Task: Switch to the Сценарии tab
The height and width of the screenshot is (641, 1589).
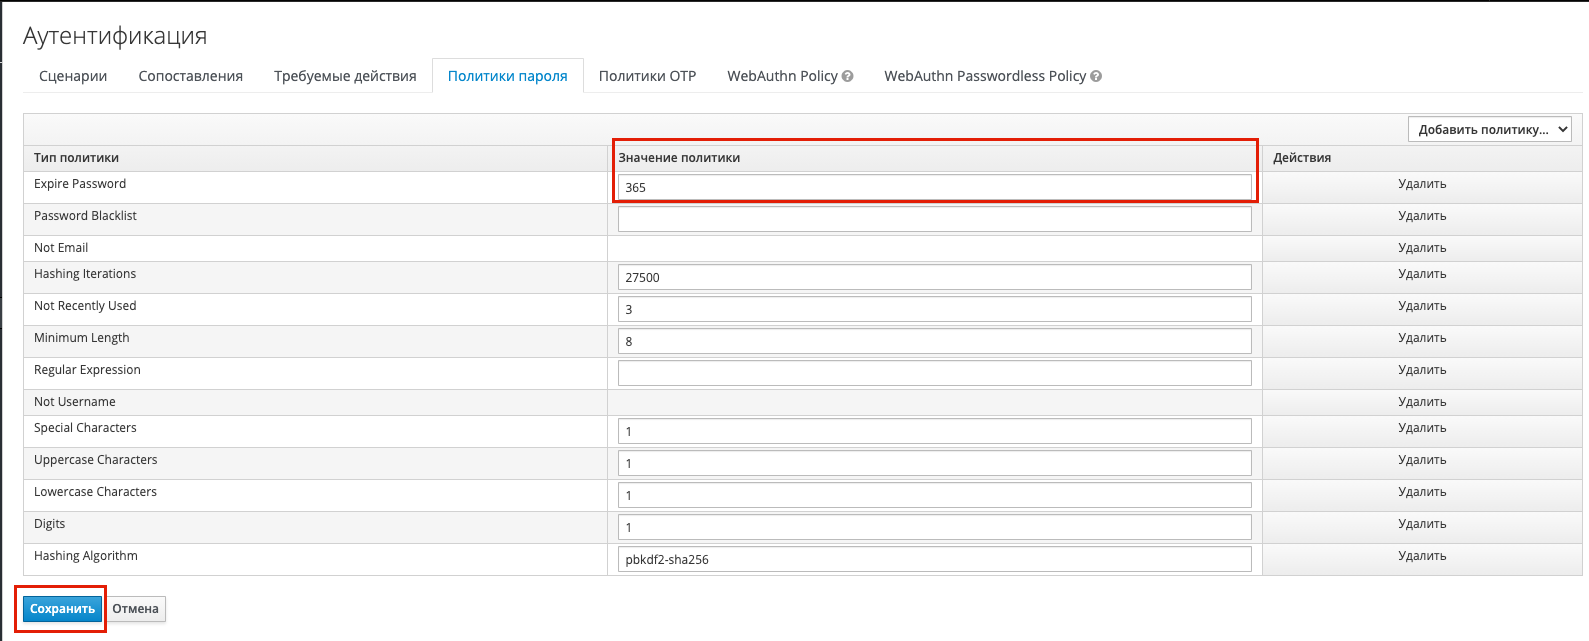Action: coord(73,76)
